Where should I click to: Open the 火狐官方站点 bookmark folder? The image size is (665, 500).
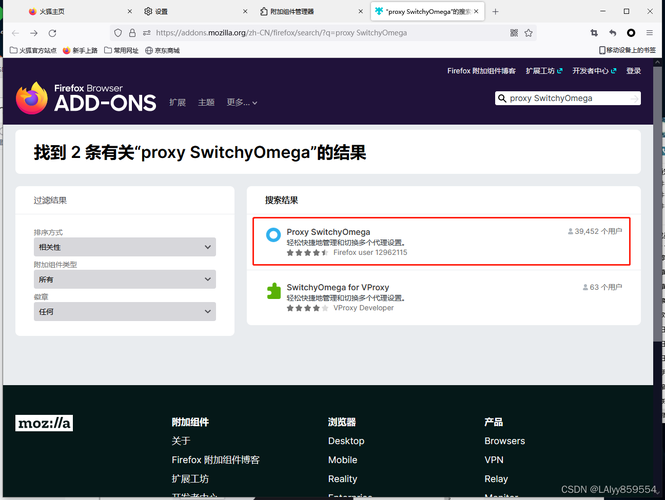33,50
